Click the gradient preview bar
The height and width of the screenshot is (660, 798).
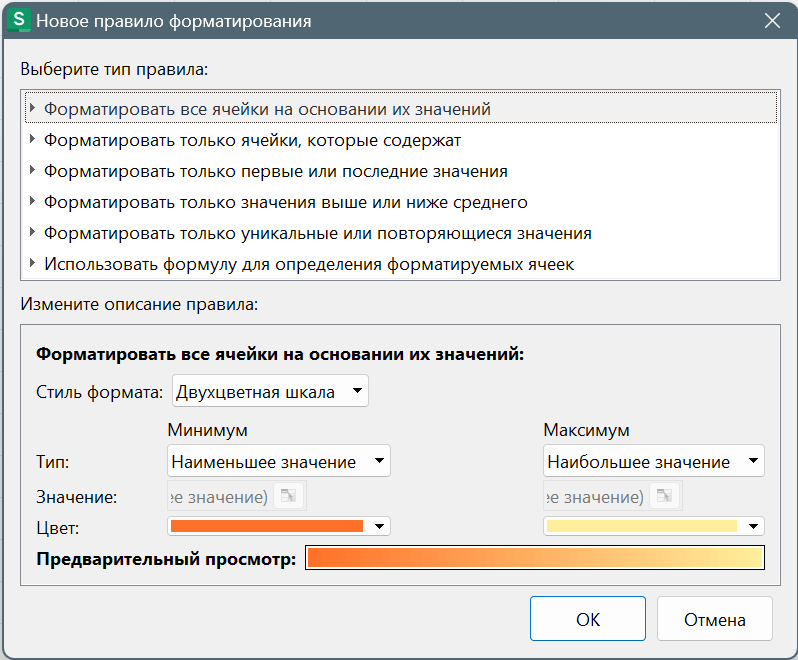(535, 558)
